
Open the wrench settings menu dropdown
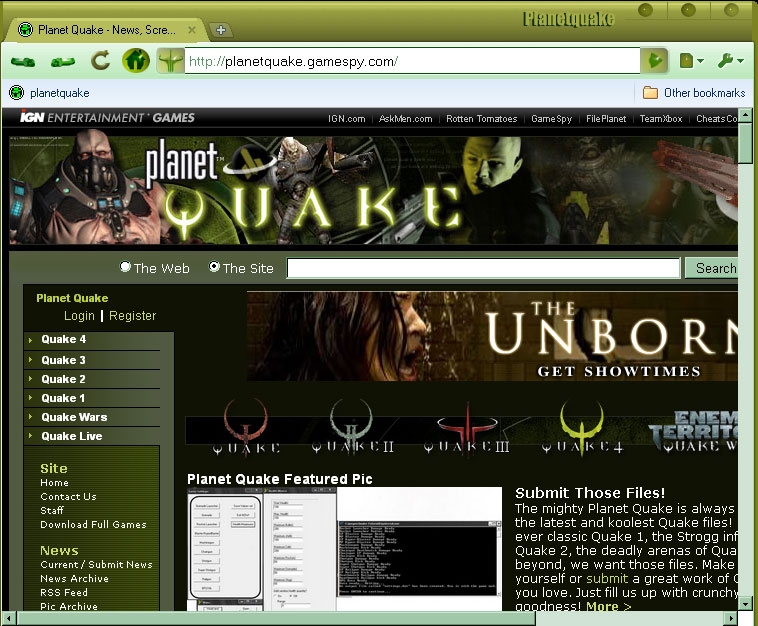pyautogui.click(x=730, y=61)
